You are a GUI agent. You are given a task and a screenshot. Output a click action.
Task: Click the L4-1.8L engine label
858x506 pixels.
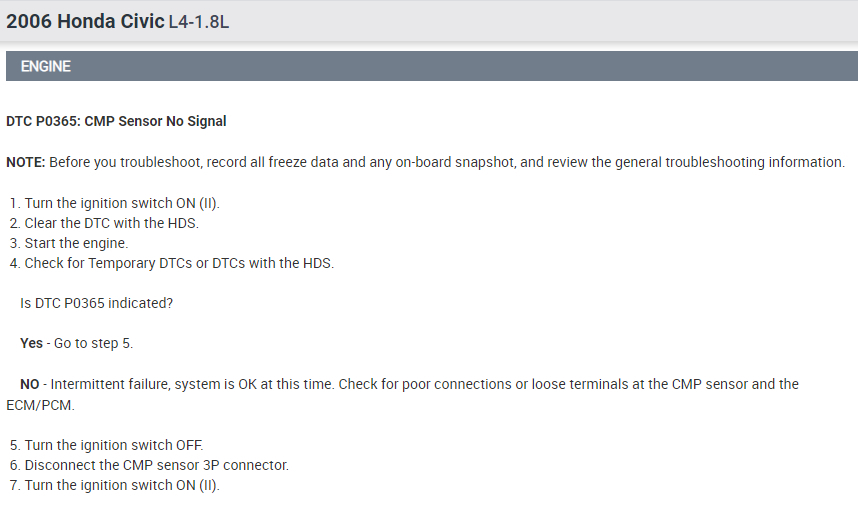click(x=199, y=22)
